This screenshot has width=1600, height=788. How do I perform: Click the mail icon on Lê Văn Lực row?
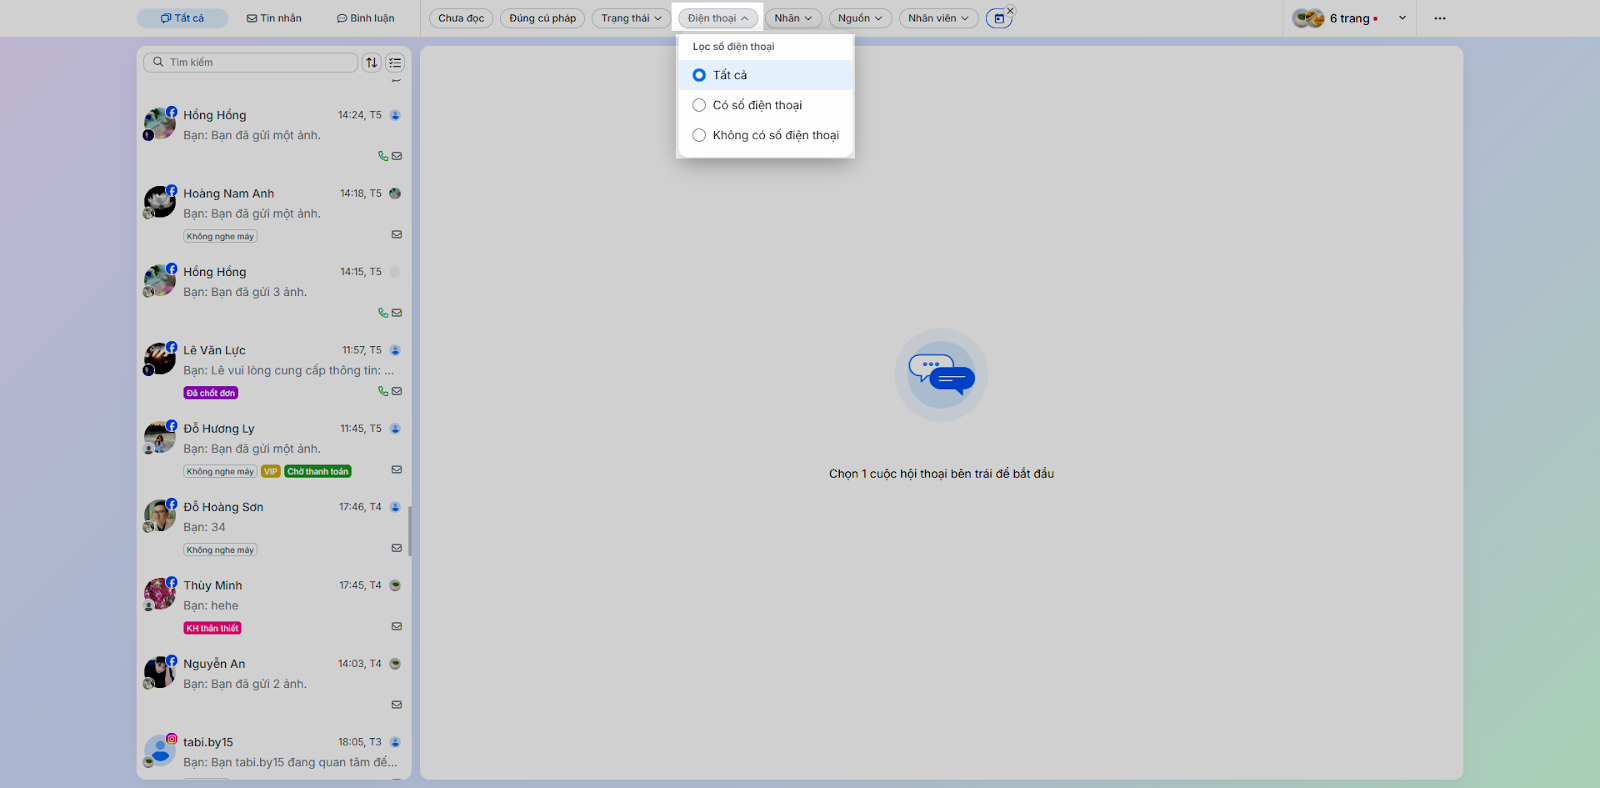pyautogui.click(x=397, y=391)
